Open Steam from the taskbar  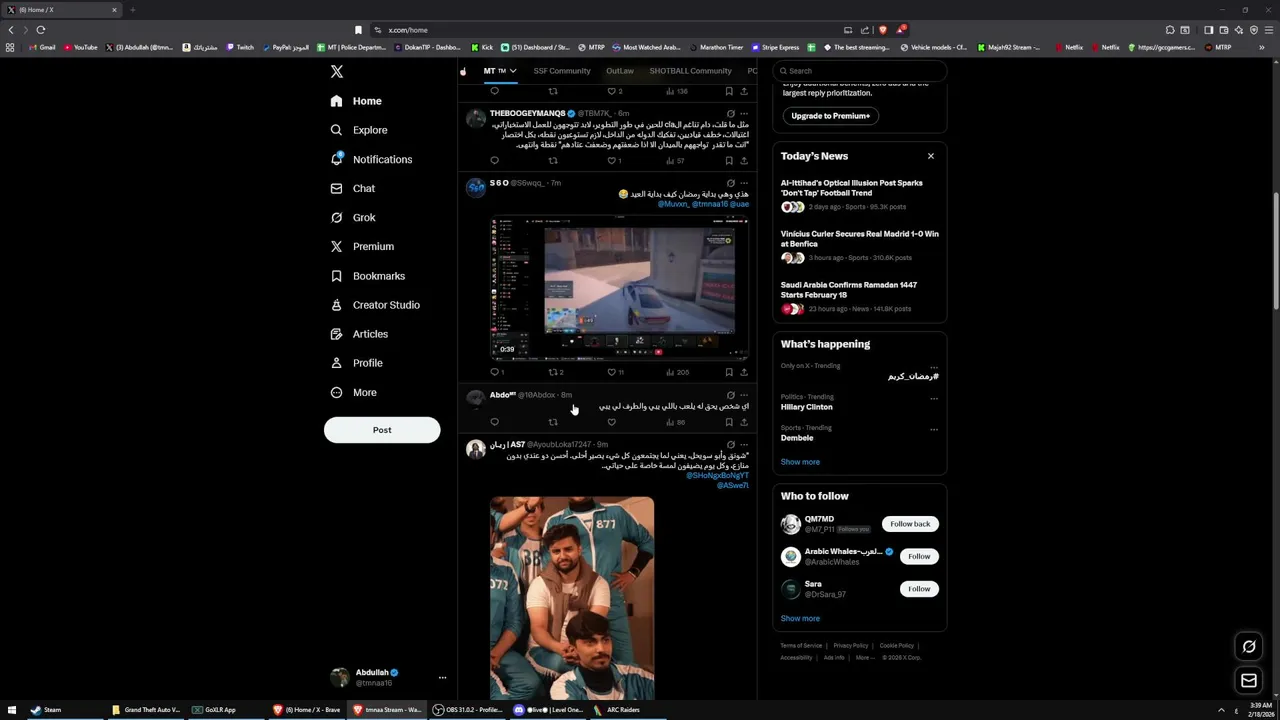46,710
